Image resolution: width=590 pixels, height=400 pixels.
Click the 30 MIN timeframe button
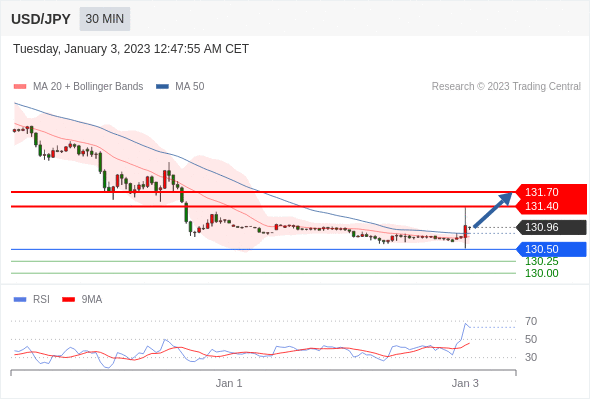click(105, 19)
